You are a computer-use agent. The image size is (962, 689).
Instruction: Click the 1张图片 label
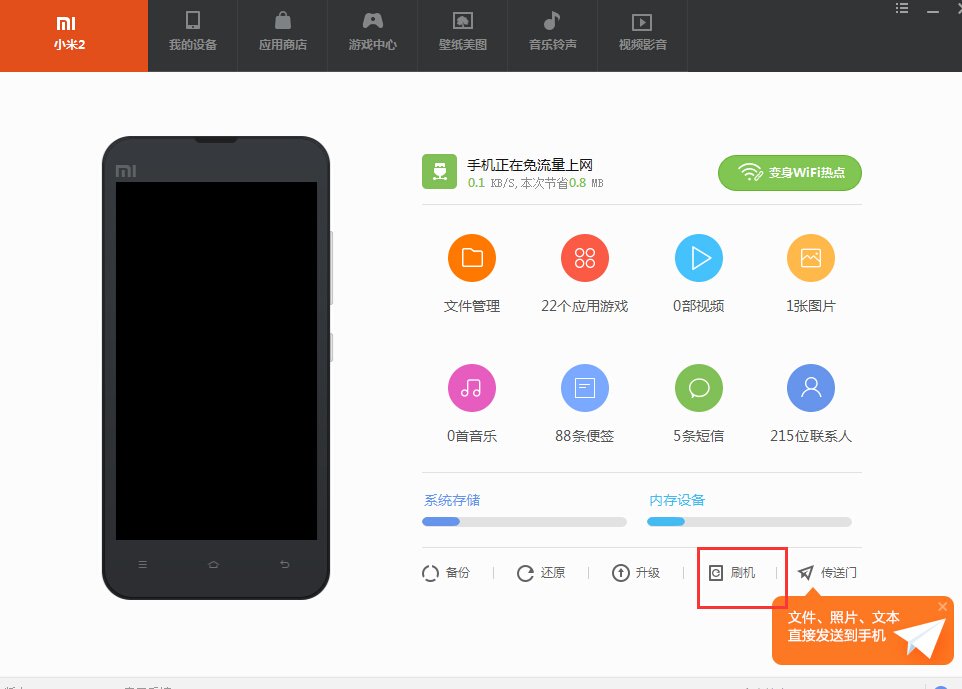[x=810, y=306]
